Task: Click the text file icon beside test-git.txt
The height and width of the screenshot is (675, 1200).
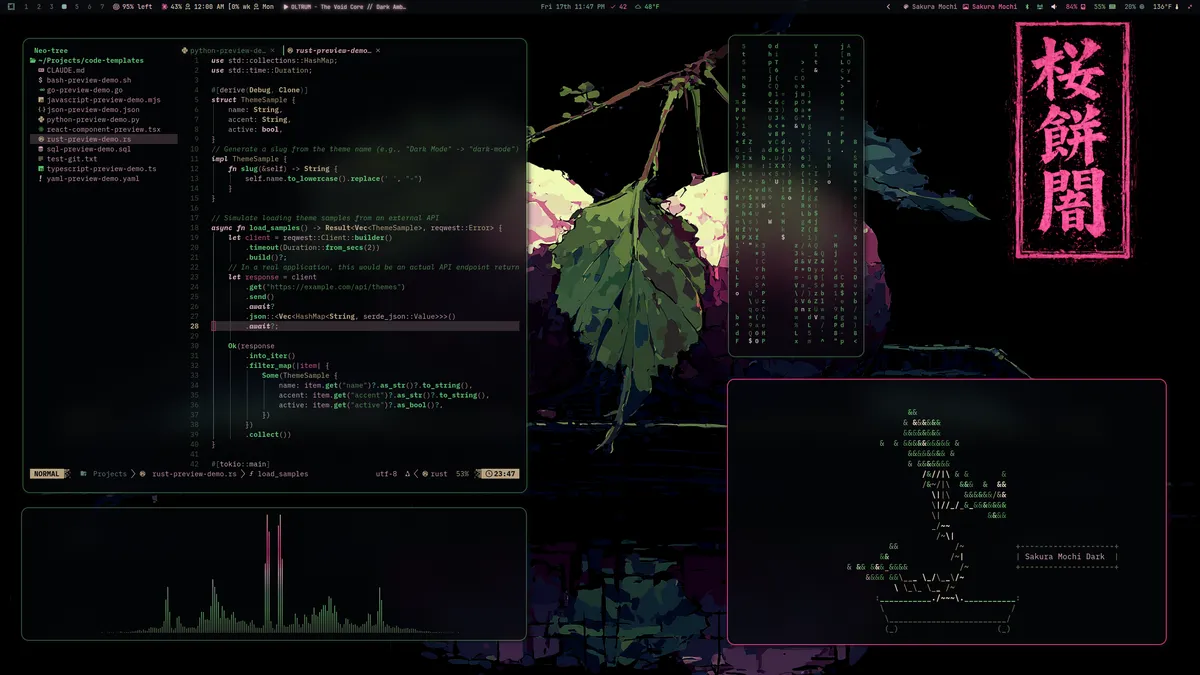Action: [x=40, y=159]
